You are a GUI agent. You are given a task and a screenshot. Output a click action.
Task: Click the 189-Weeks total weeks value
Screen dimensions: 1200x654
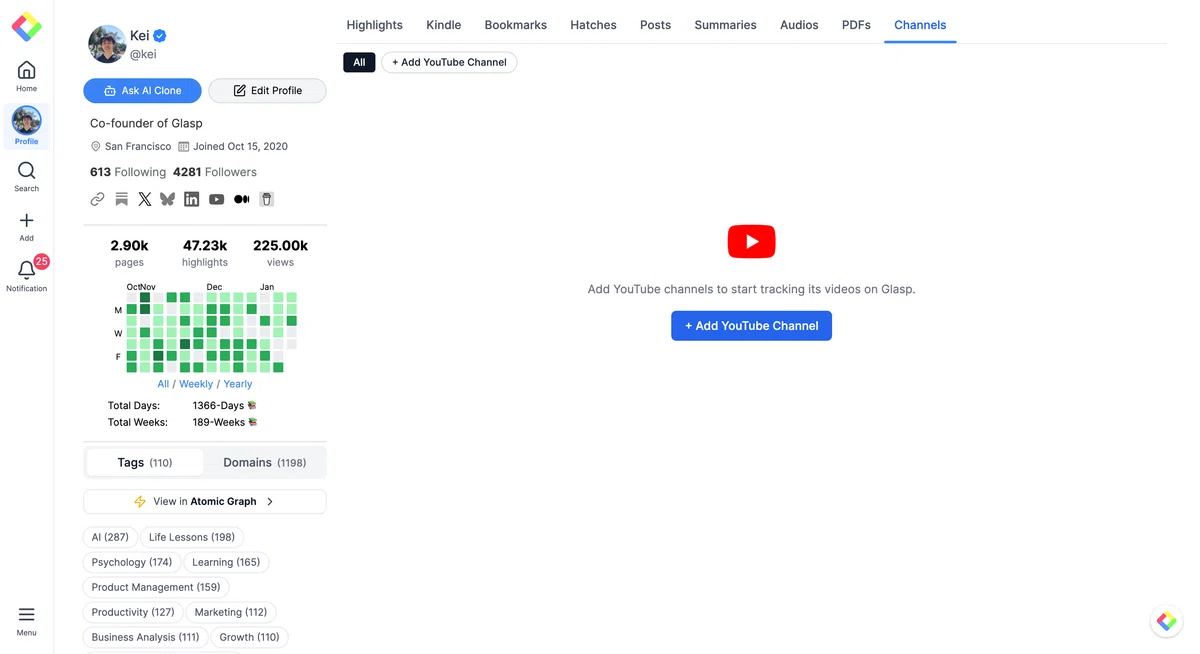click(224, 422)
